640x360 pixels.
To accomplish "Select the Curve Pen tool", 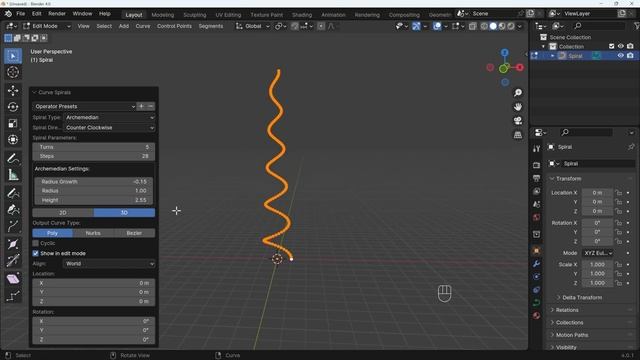I will click(13, 209).
